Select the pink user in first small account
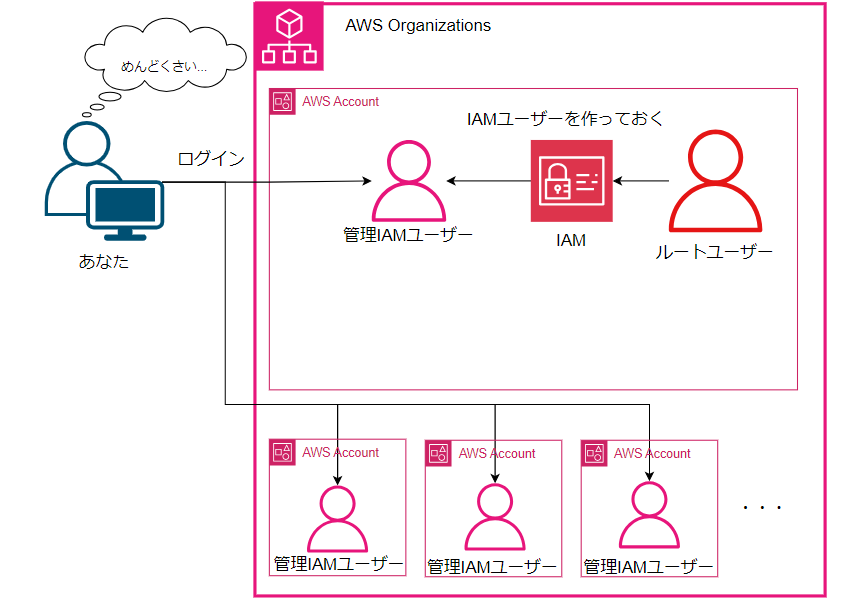The image size is (859, 601). (337, 519)
